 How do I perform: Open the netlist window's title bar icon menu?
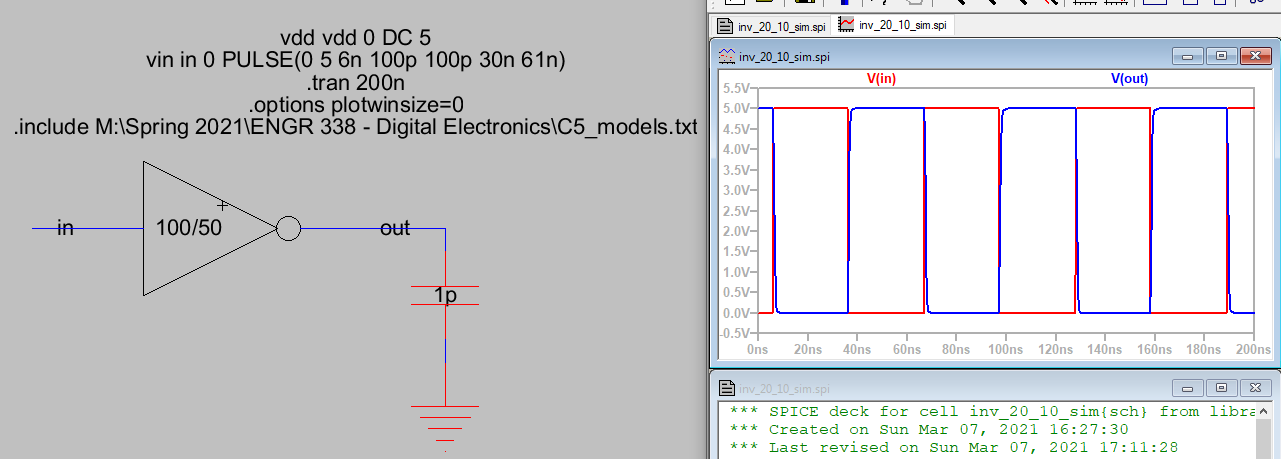728,388
